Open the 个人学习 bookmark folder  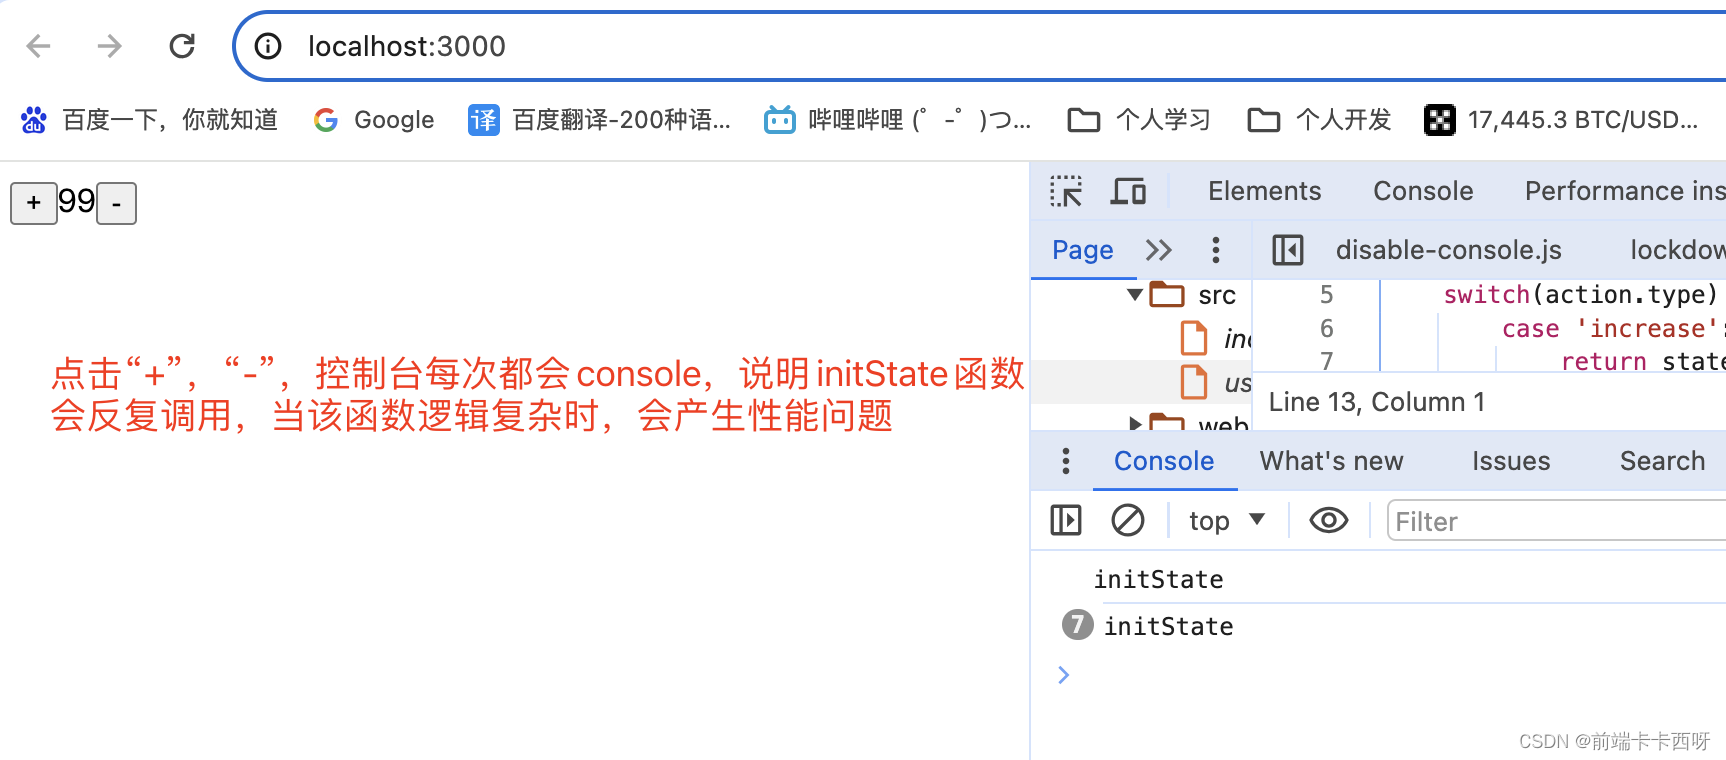coord(1139,120)
